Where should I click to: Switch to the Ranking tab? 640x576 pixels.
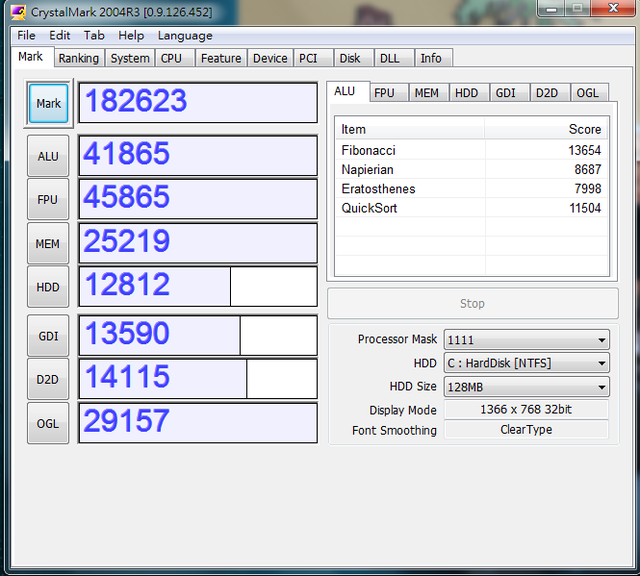[79, 58]
